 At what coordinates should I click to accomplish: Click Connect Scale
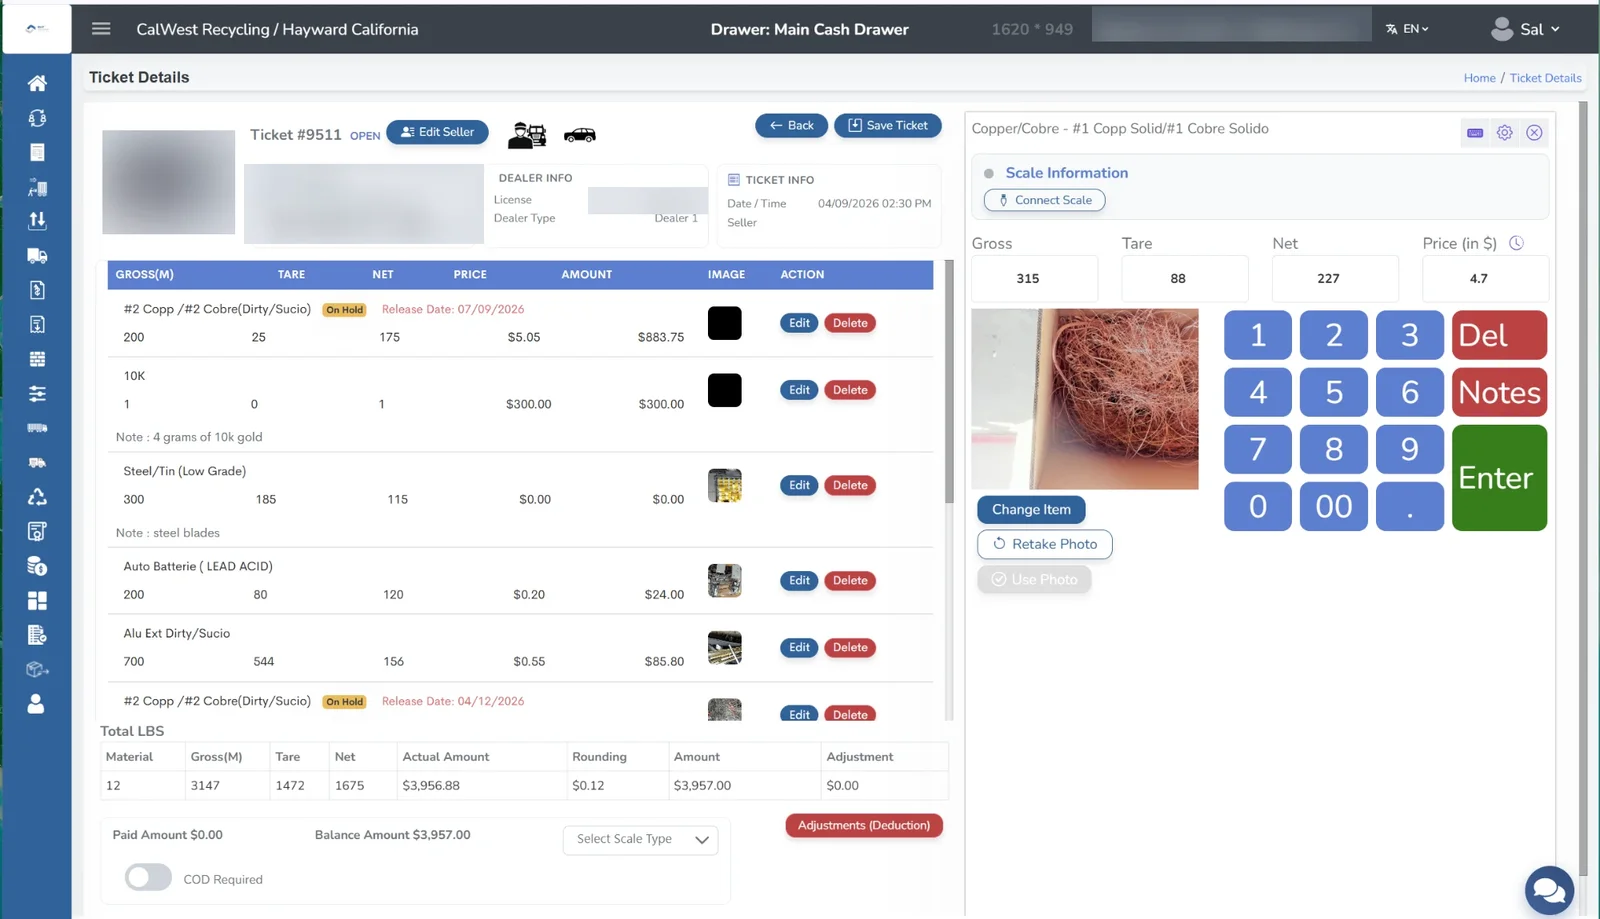click(1045, 200)
